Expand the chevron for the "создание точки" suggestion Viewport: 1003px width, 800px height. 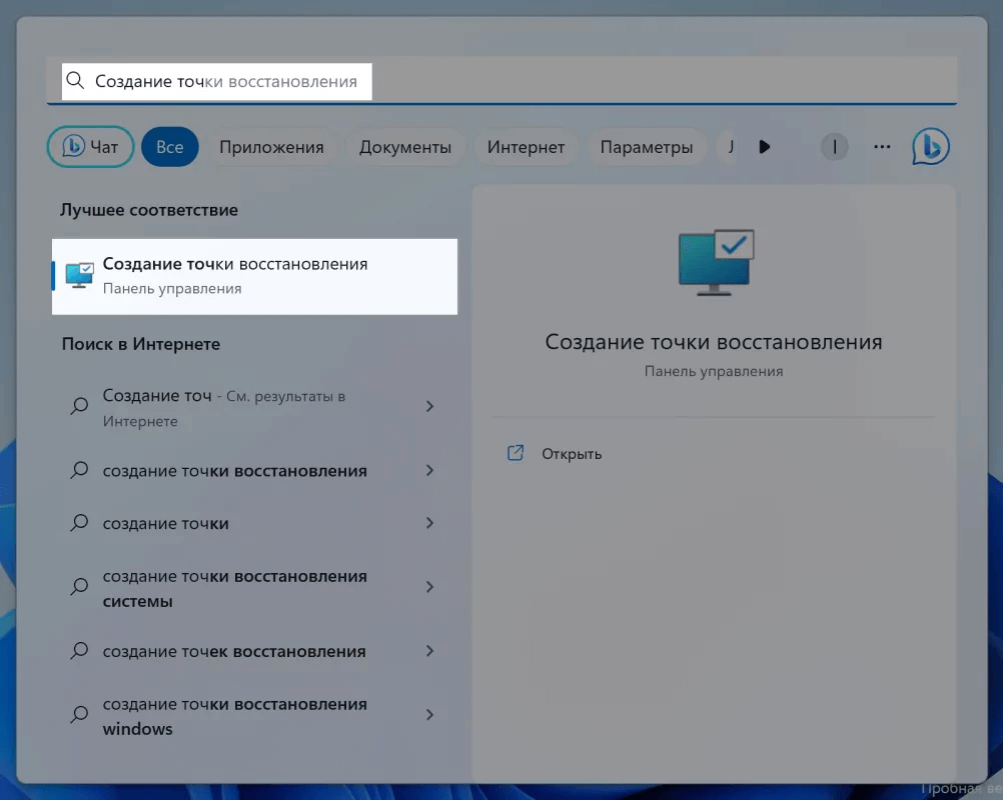click(430, 523)
